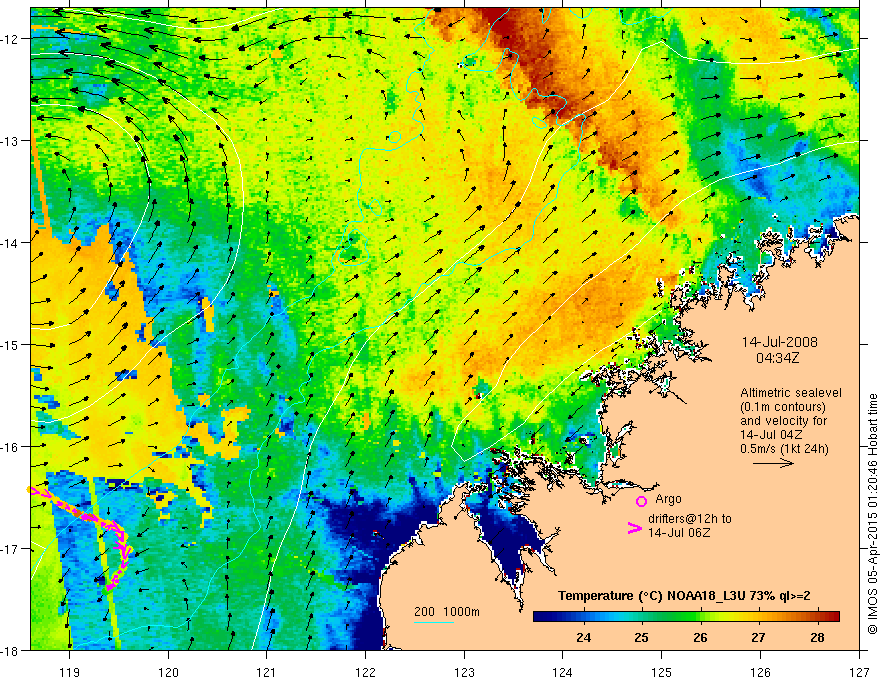Click the 'Altimetric sealevel' legend text
This screenshot has height=680, width=880.
coord(791,393)
